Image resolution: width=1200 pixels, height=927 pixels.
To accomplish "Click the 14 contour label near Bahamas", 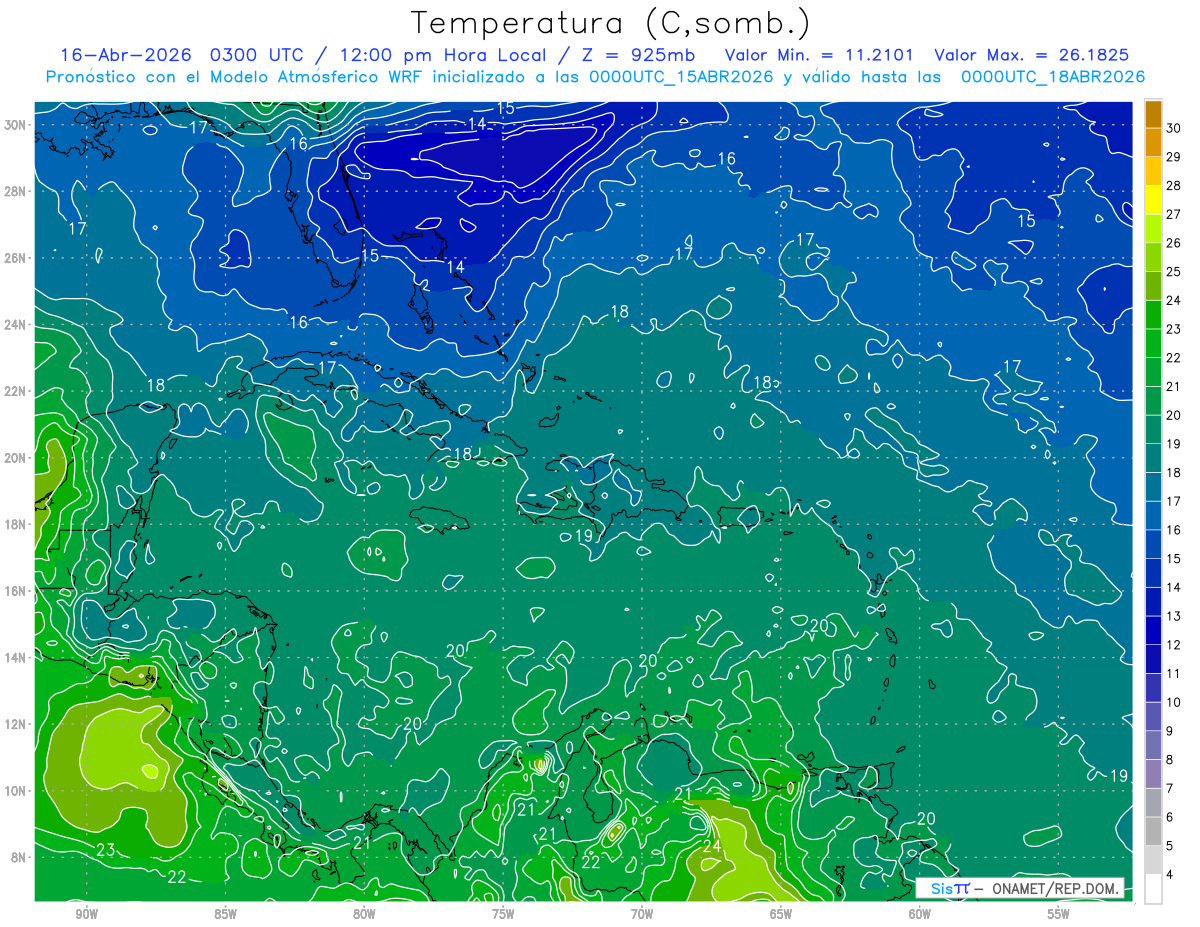I will coord(455,266).
